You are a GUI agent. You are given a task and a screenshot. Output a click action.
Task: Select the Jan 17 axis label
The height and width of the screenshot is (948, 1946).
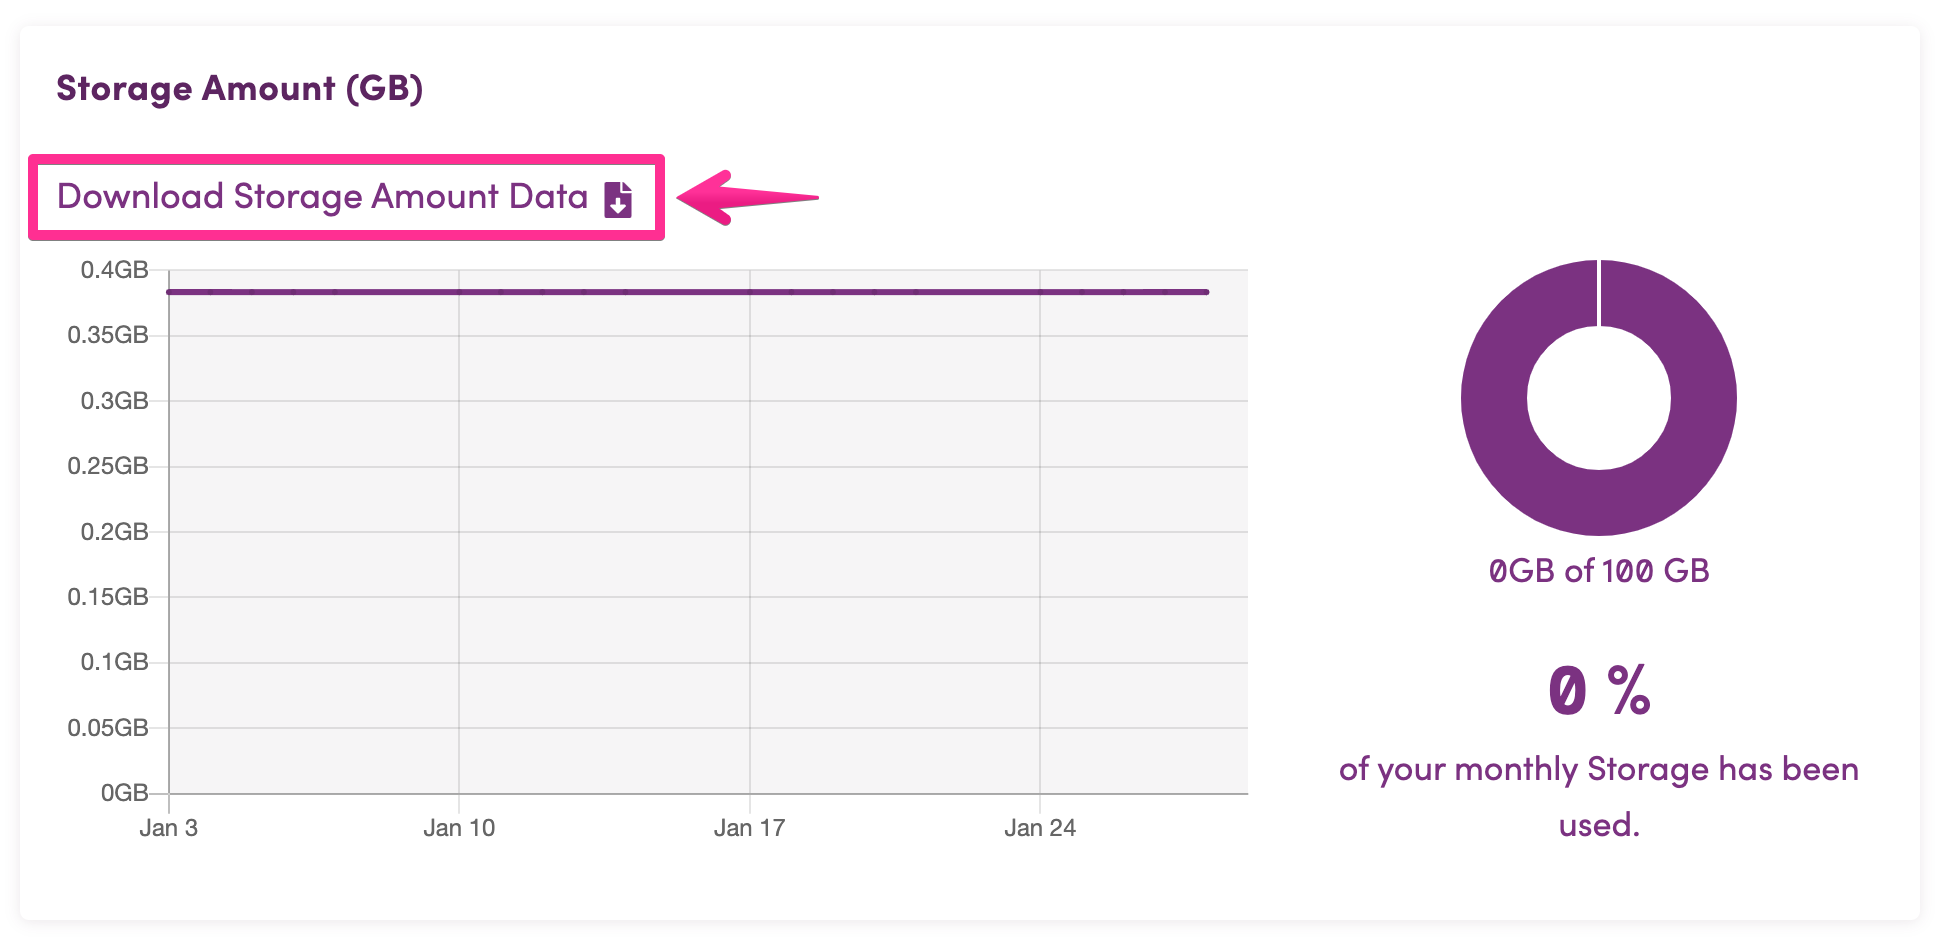749,828
